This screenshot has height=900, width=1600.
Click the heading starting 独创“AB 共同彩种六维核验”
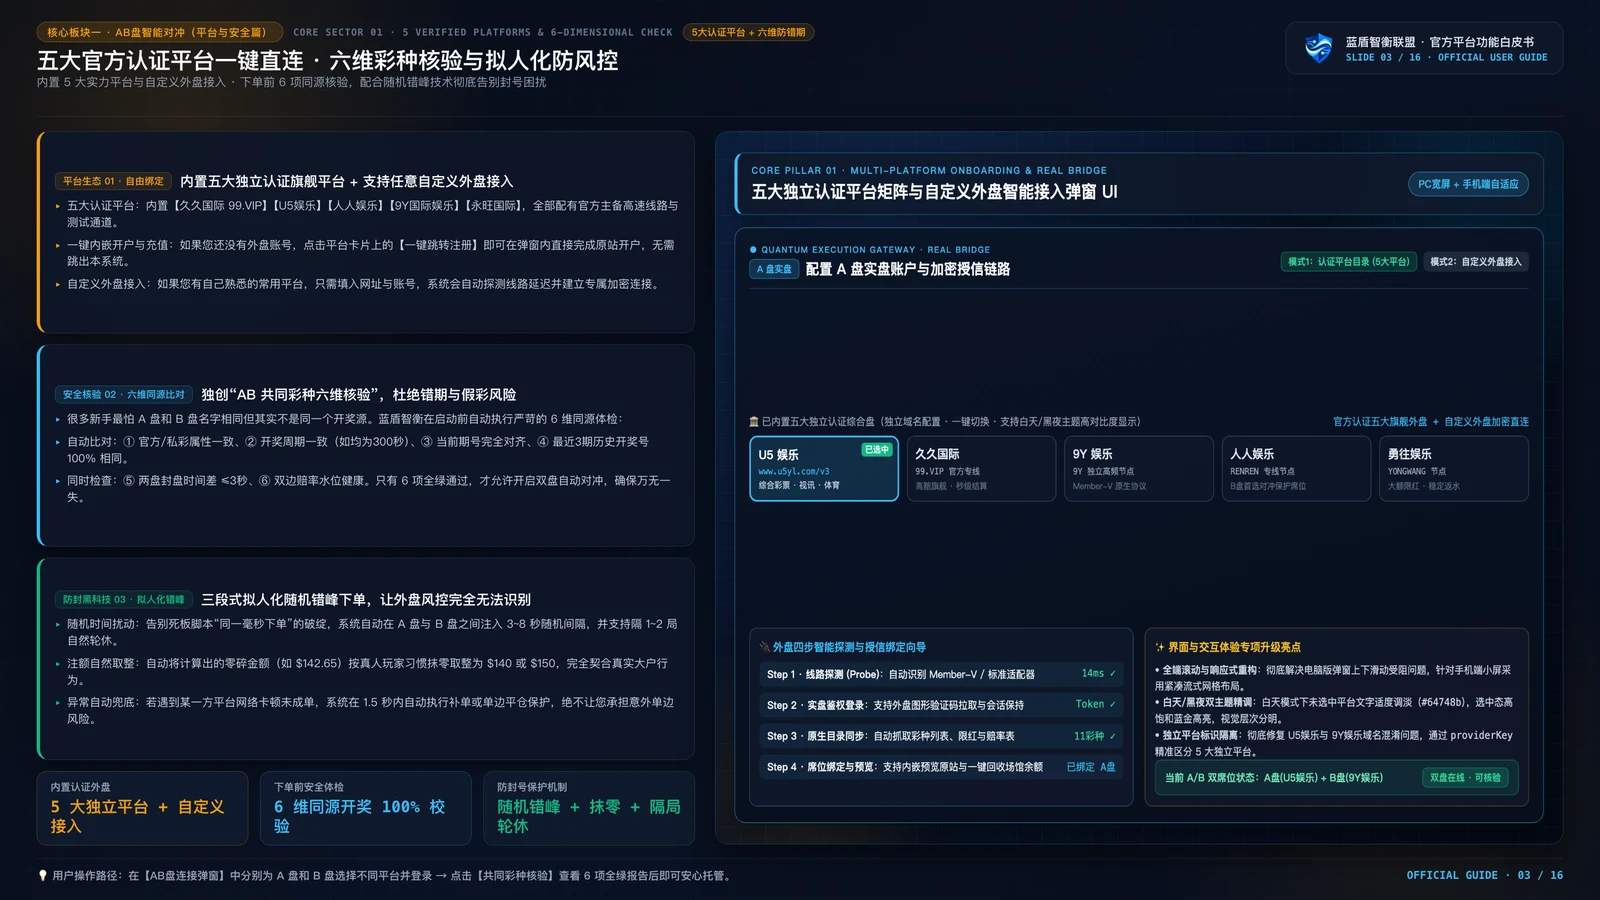click(x=359, y=394)
